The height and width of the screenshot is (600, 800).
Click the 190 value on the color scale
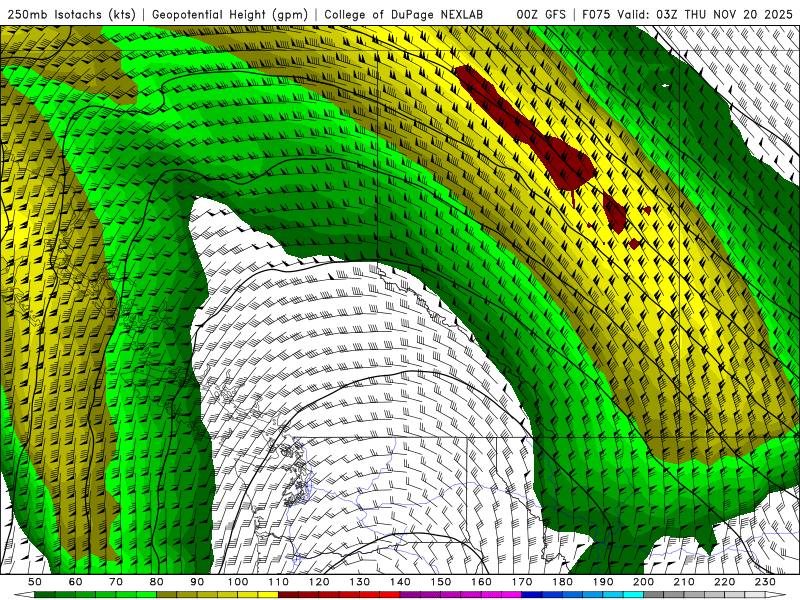coord(603,582)
